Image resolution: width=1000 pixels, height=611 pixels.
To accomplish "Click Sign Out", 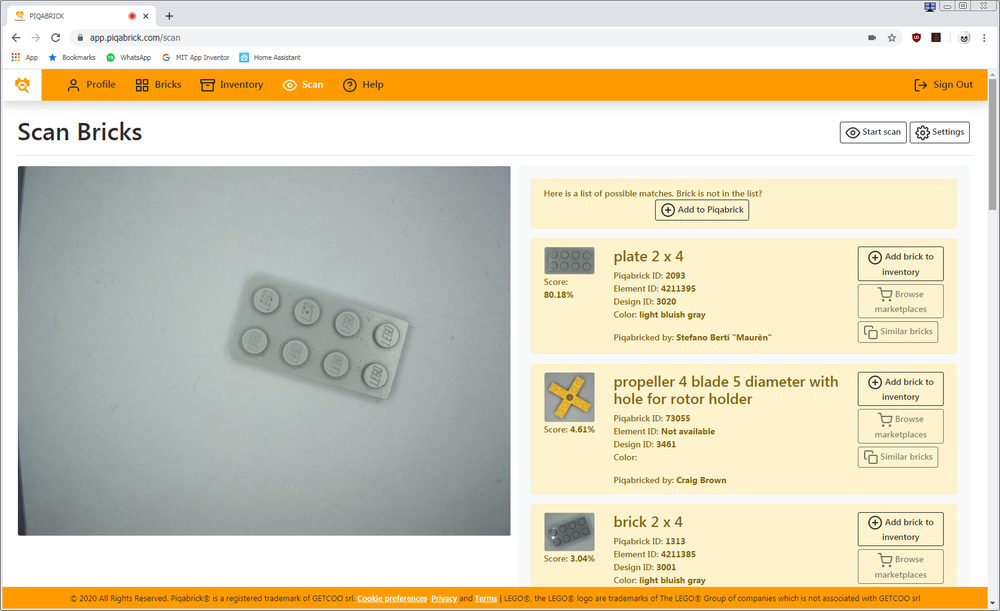I will pos(943,85).
